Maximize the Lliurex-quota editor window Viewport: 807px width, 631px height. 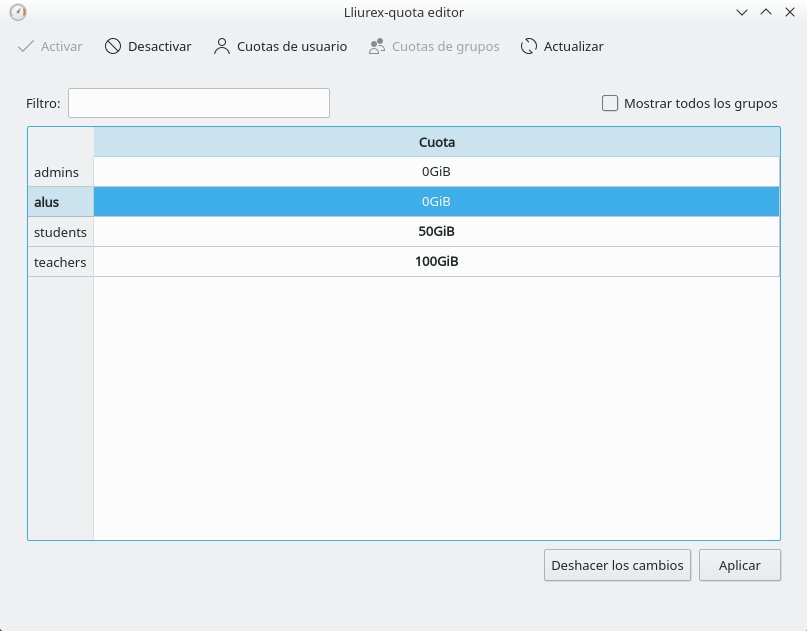[x=766, y=12]
